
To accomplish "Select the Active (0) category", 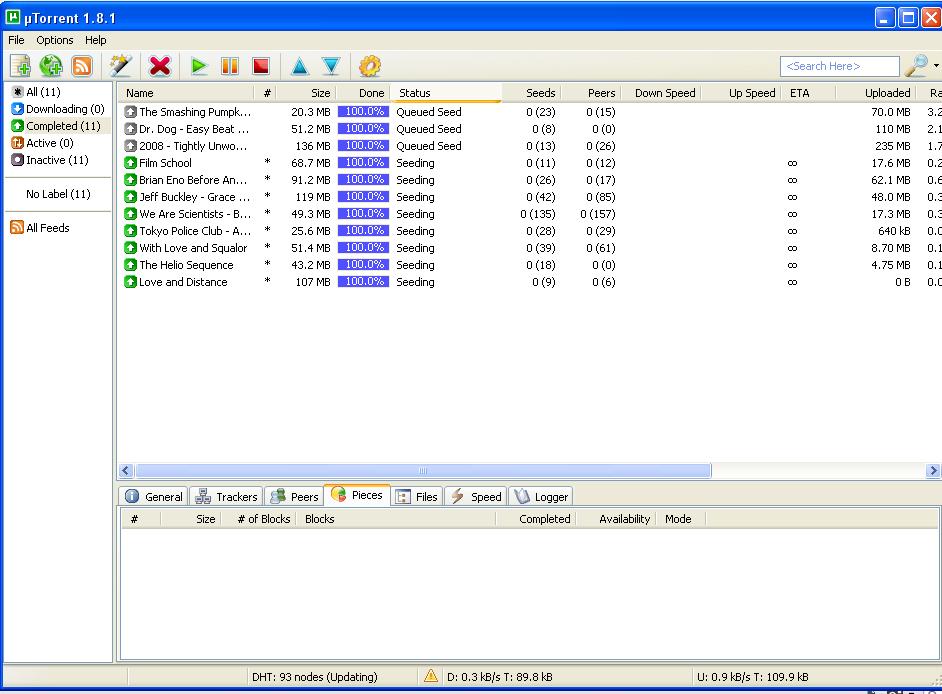I will click(x=43, y=143).
